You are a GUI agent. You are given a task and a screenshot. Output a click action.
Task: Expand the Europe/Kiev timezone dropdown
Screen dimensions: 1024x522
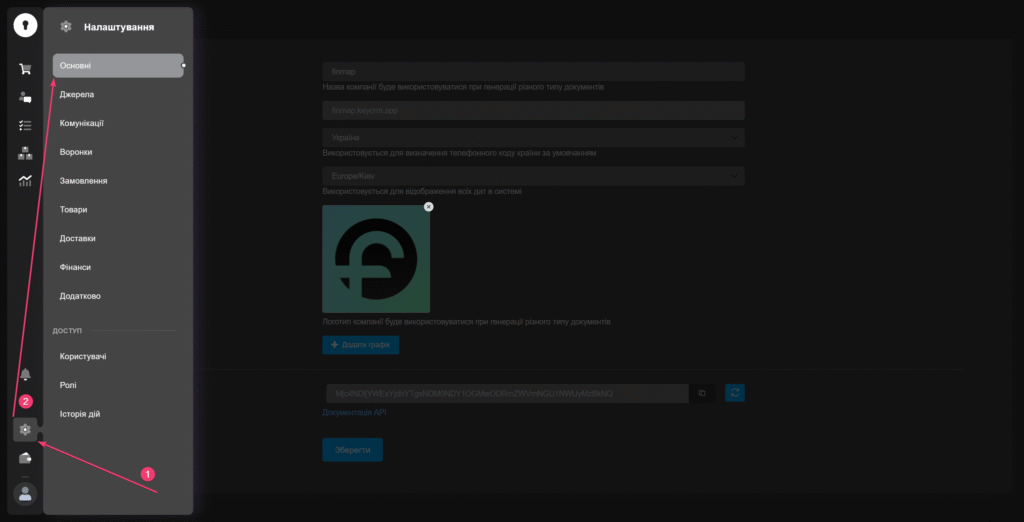point(533,176)
